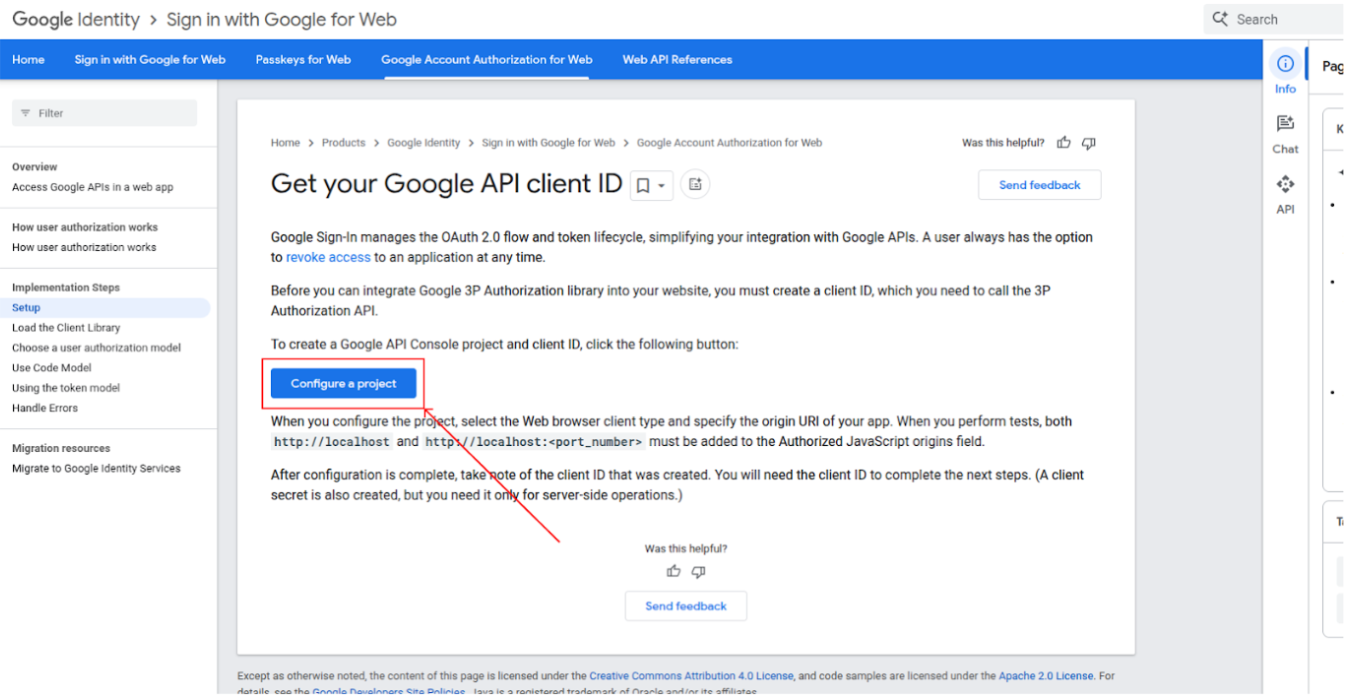Open 'How user authorization works' sidebar link
Viewport: 1346px width, 696px height.
(x=84, y=247)
